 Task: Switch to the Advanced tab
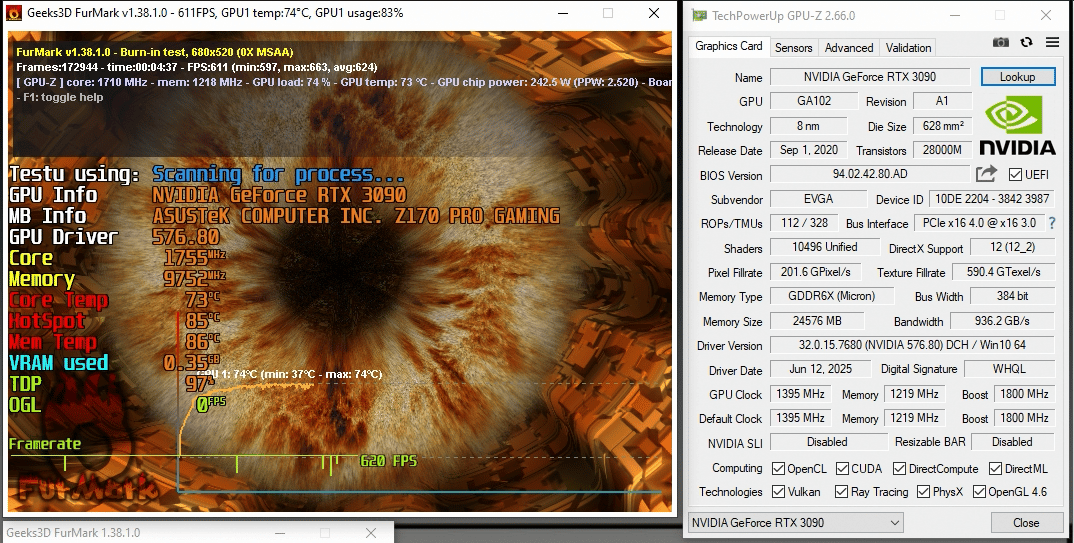849,47
